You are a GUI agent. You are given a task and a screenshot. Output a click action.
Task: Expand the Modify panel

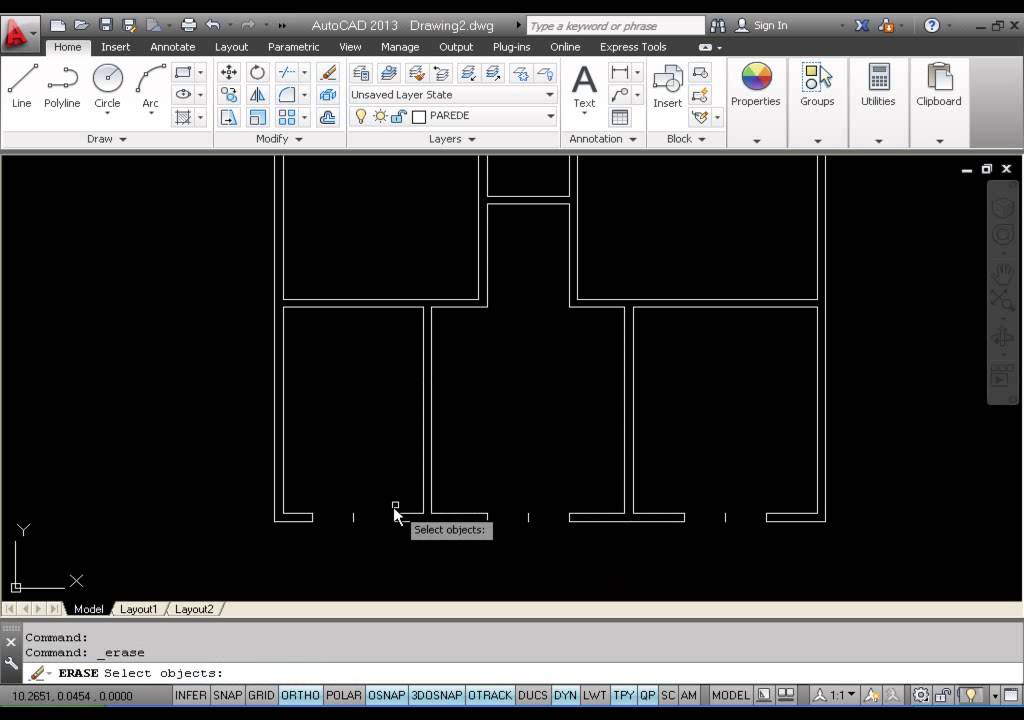[x=279, y=139]
